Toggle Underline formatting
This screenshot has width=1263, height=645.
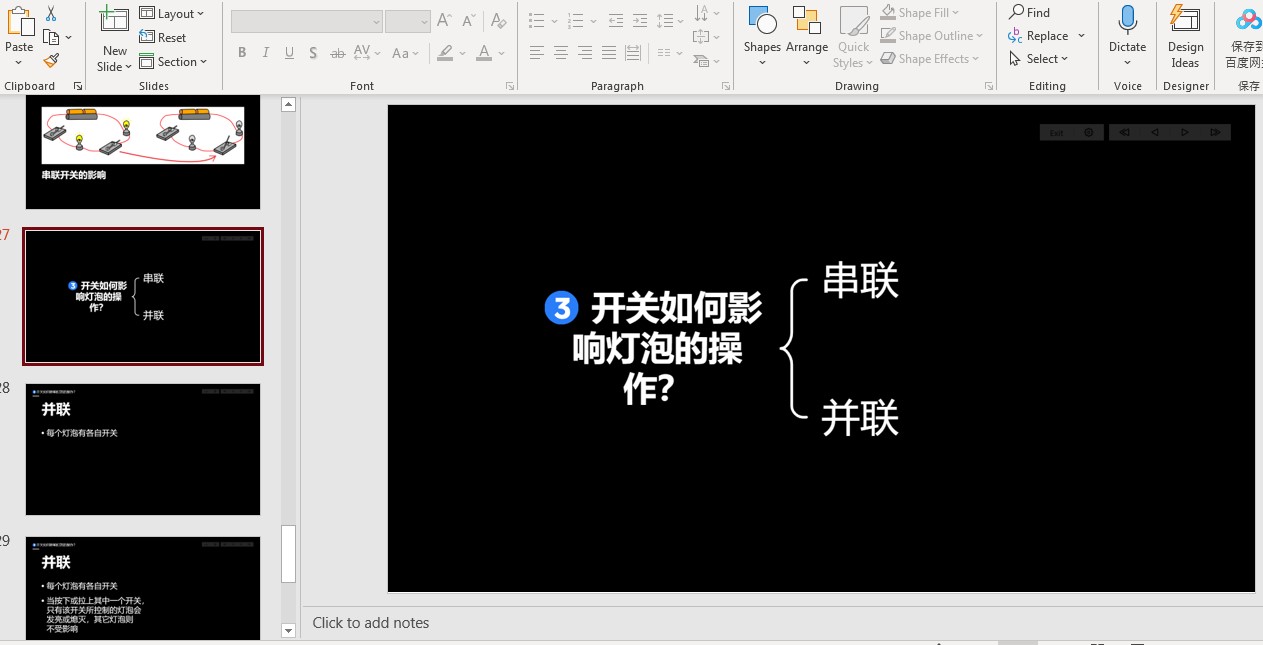[x=289, y=53]
